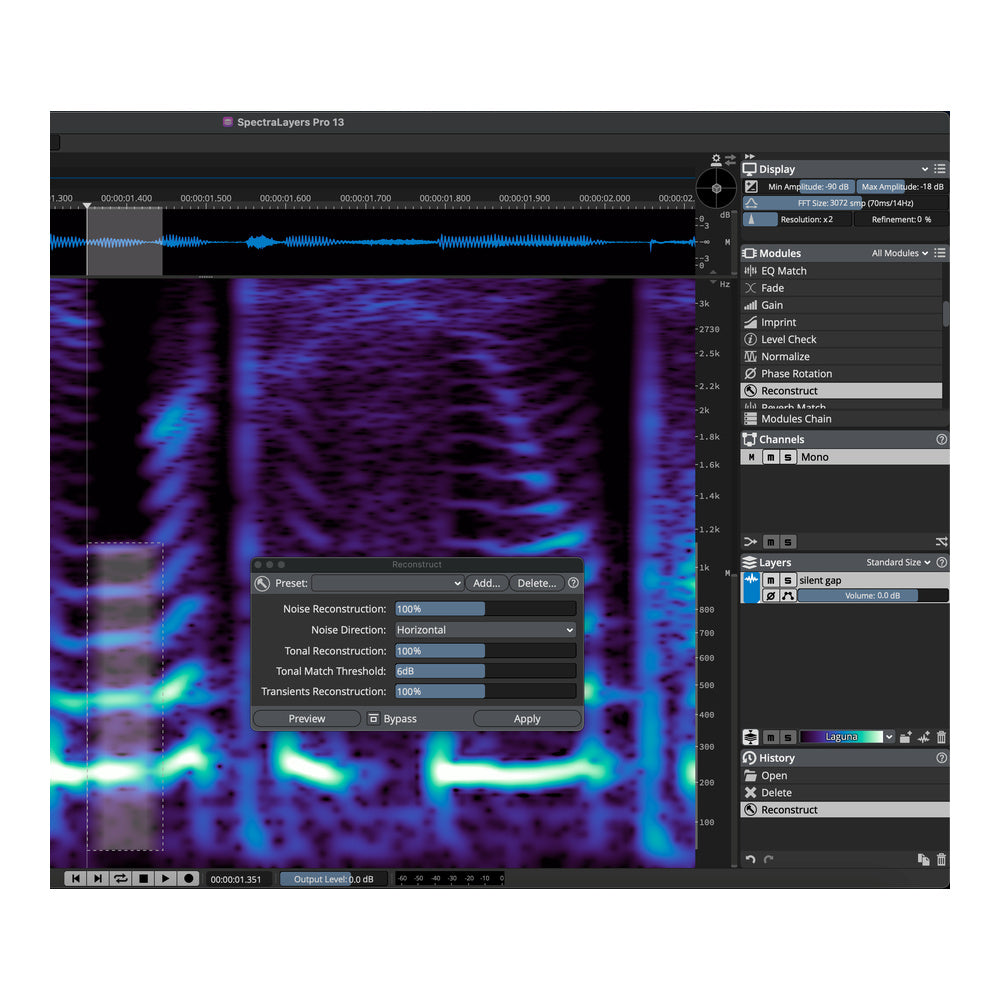Click the History panel trash icon
This screenshot has height=1000, width=1000.
tap(941, 860)
